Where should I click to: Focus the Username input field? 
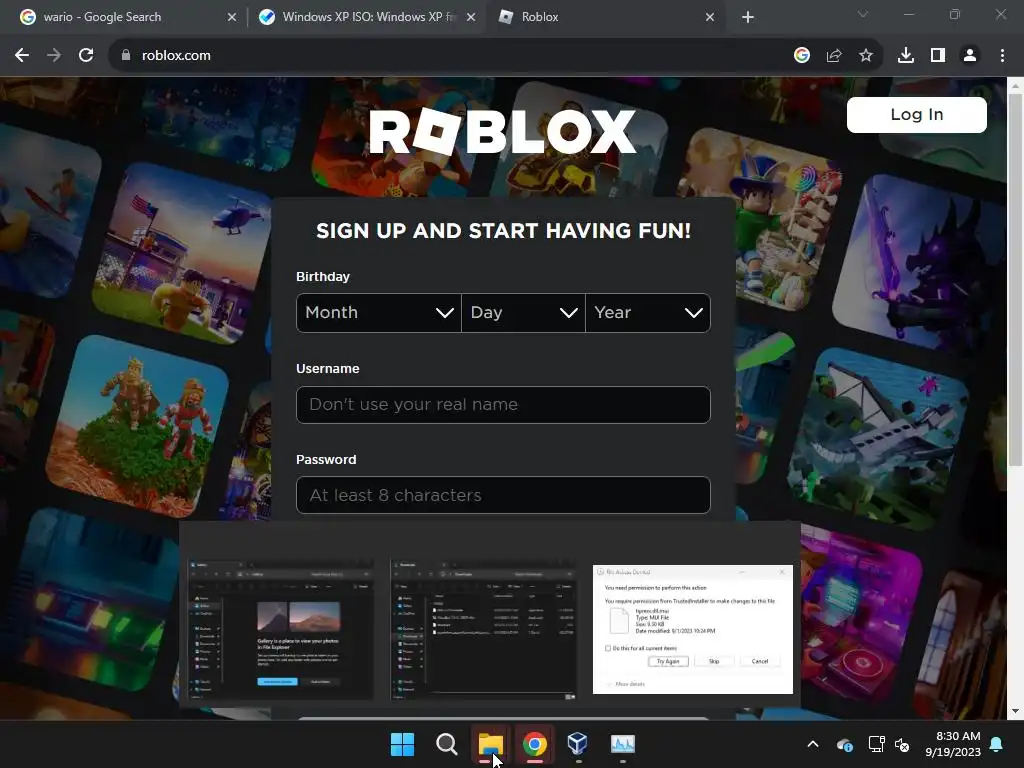[503, 405]
